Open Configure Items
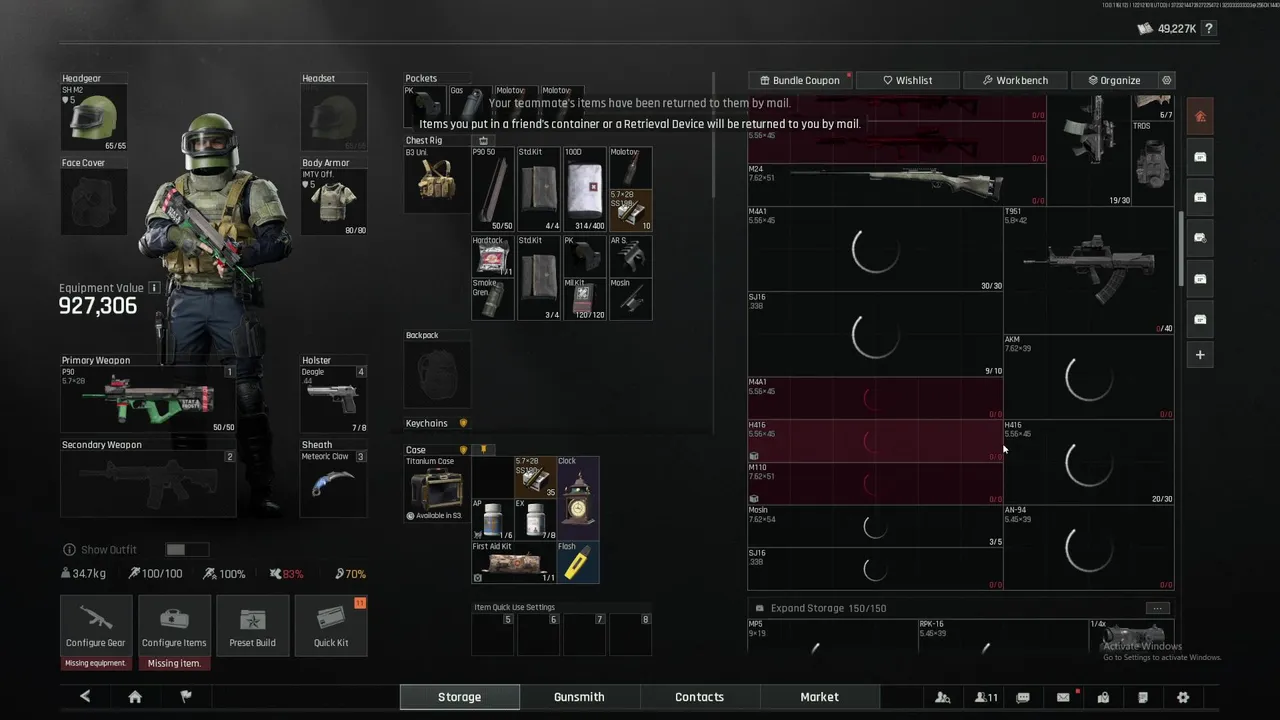This screenshot has width=1280, height=720. coord(174,625)
